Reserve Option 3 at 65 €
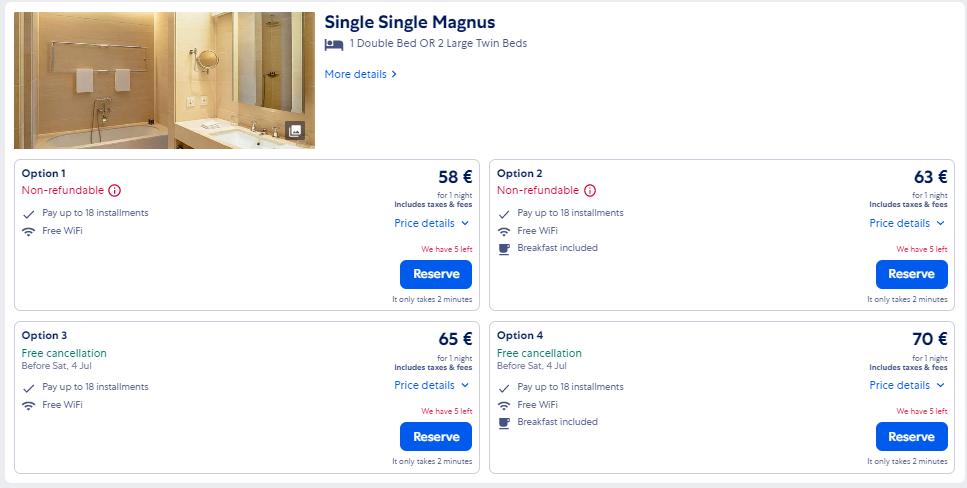This screenshot has width=967, height=488. pos(436,437)
